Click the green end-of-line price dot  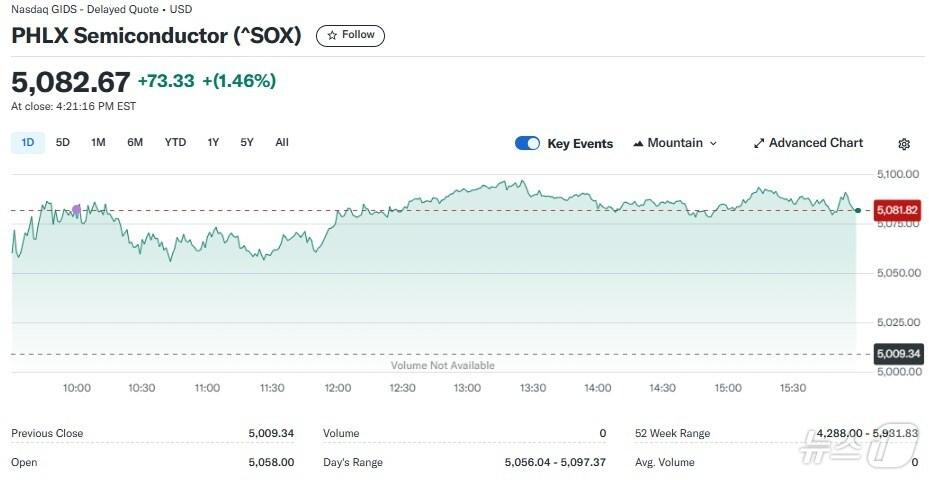pyautogui.click(x=857, y=210)
